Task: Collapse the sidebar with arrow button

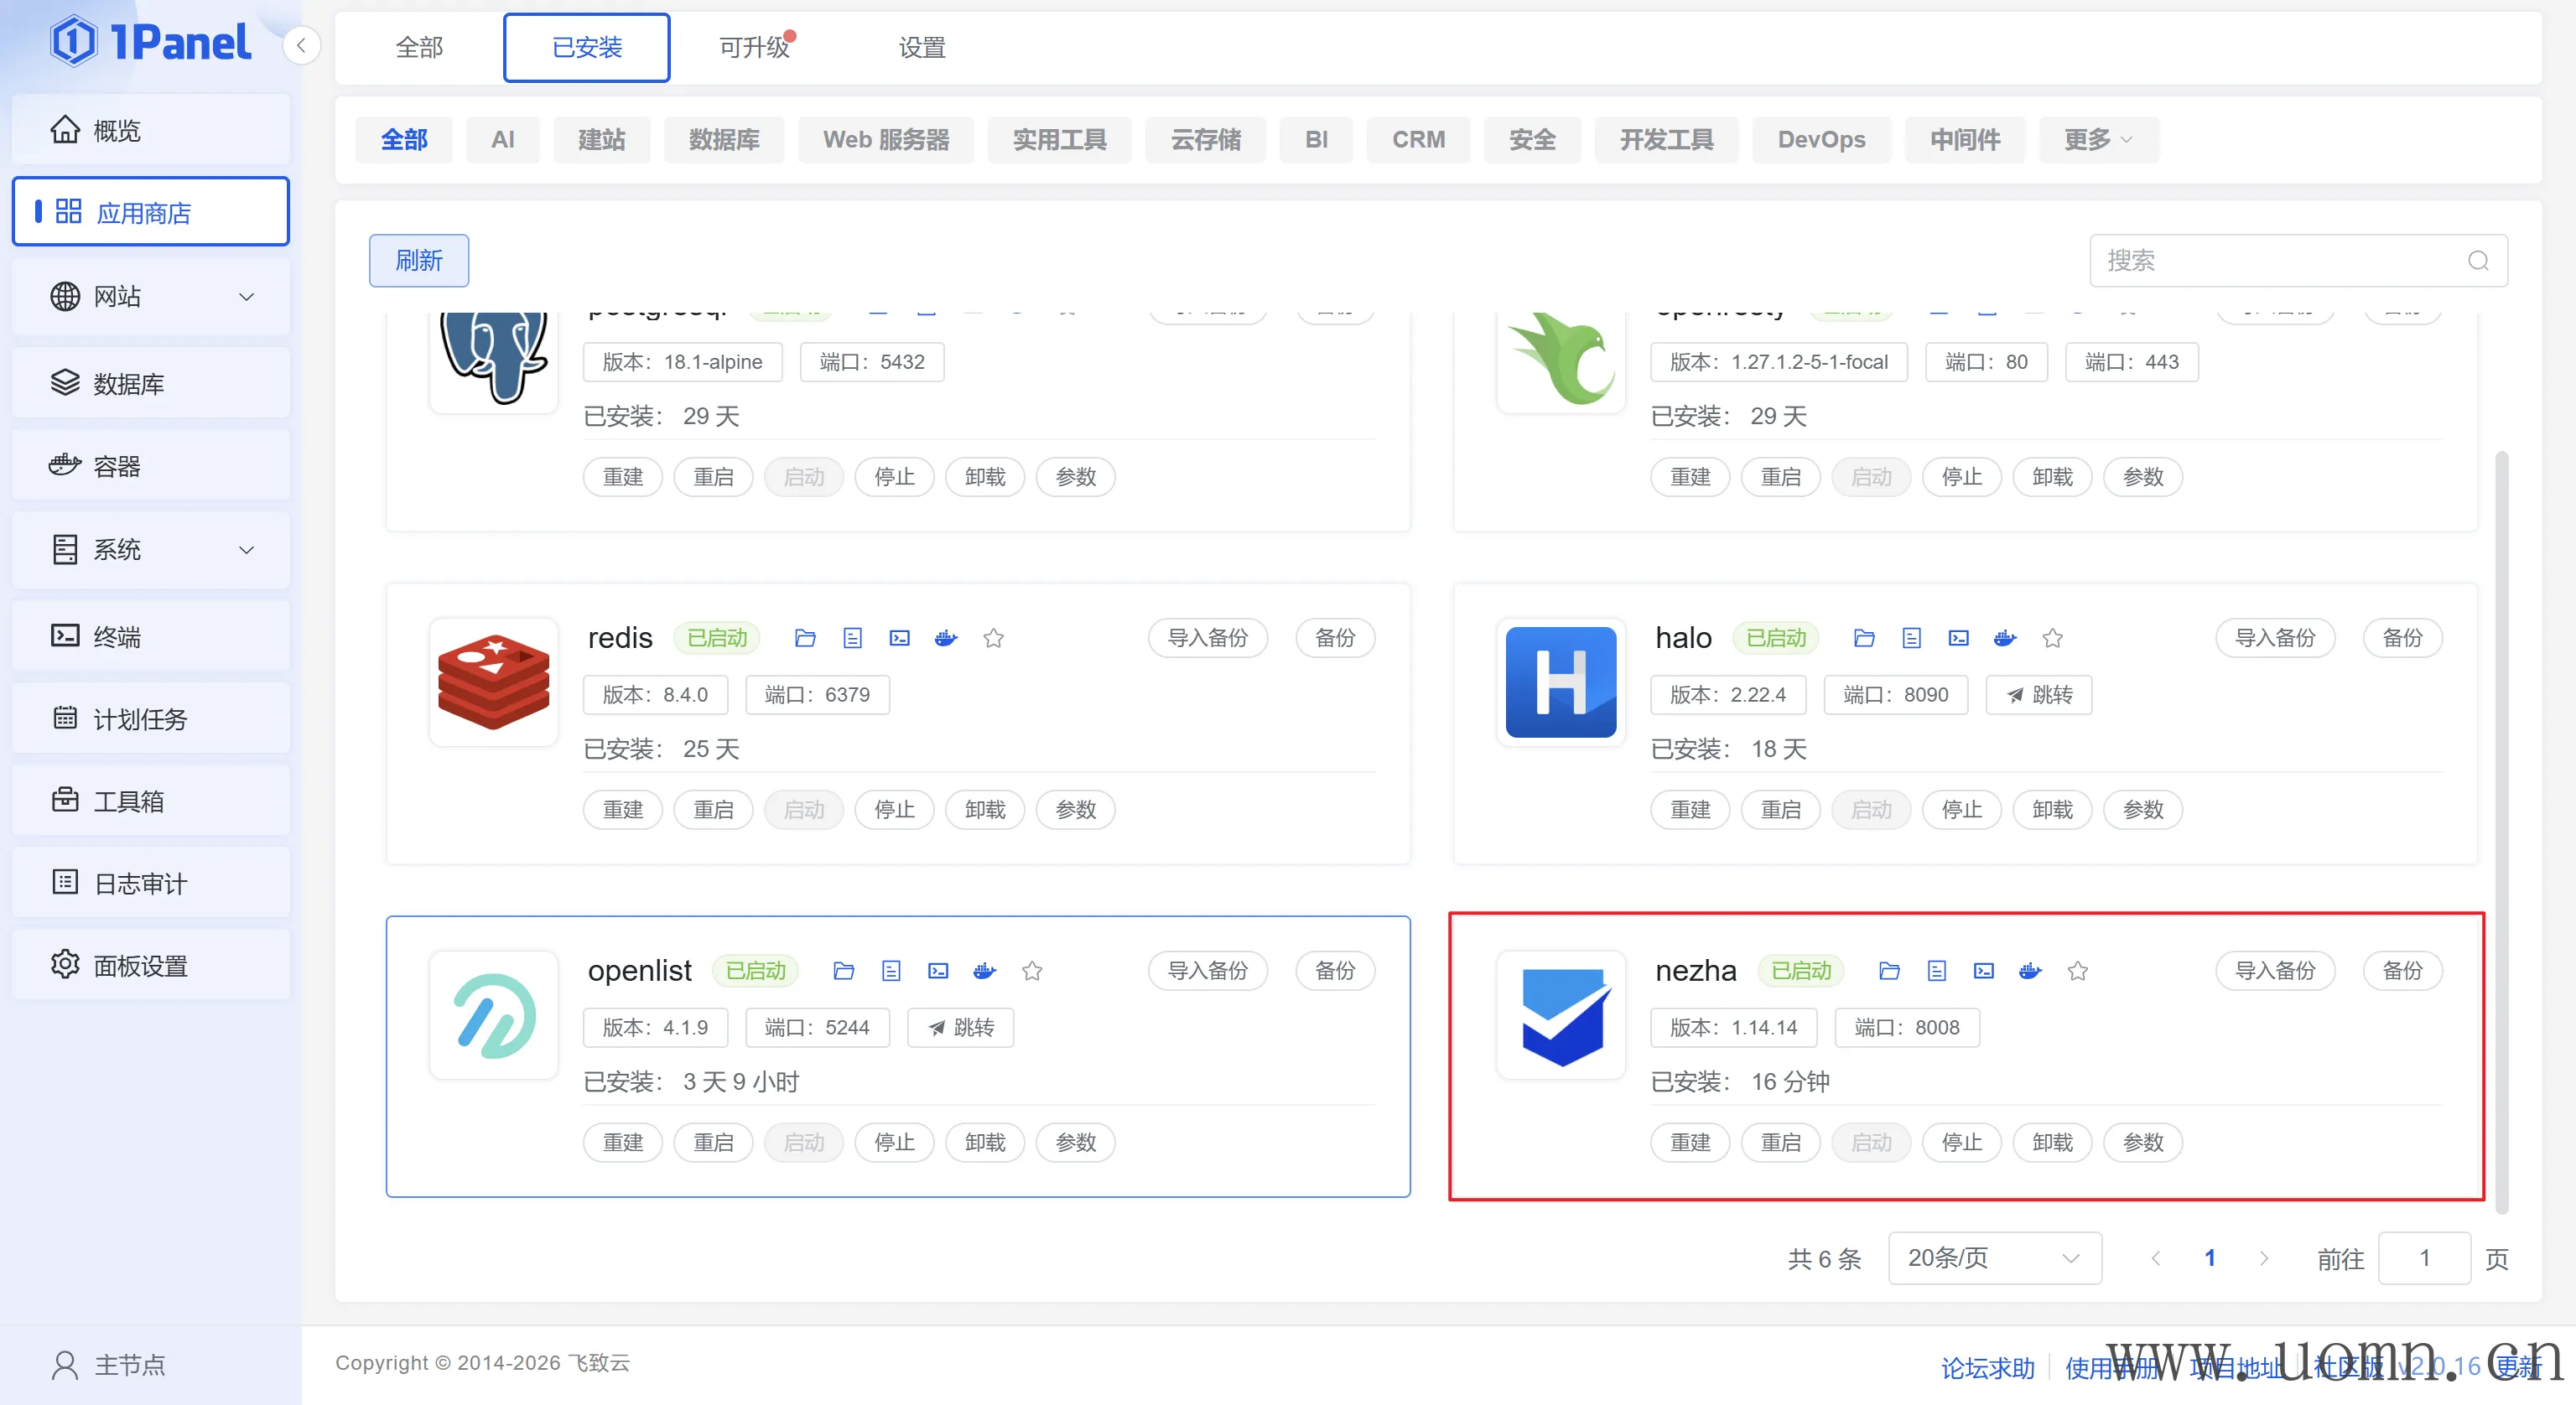Action: [x=301, y=45]
